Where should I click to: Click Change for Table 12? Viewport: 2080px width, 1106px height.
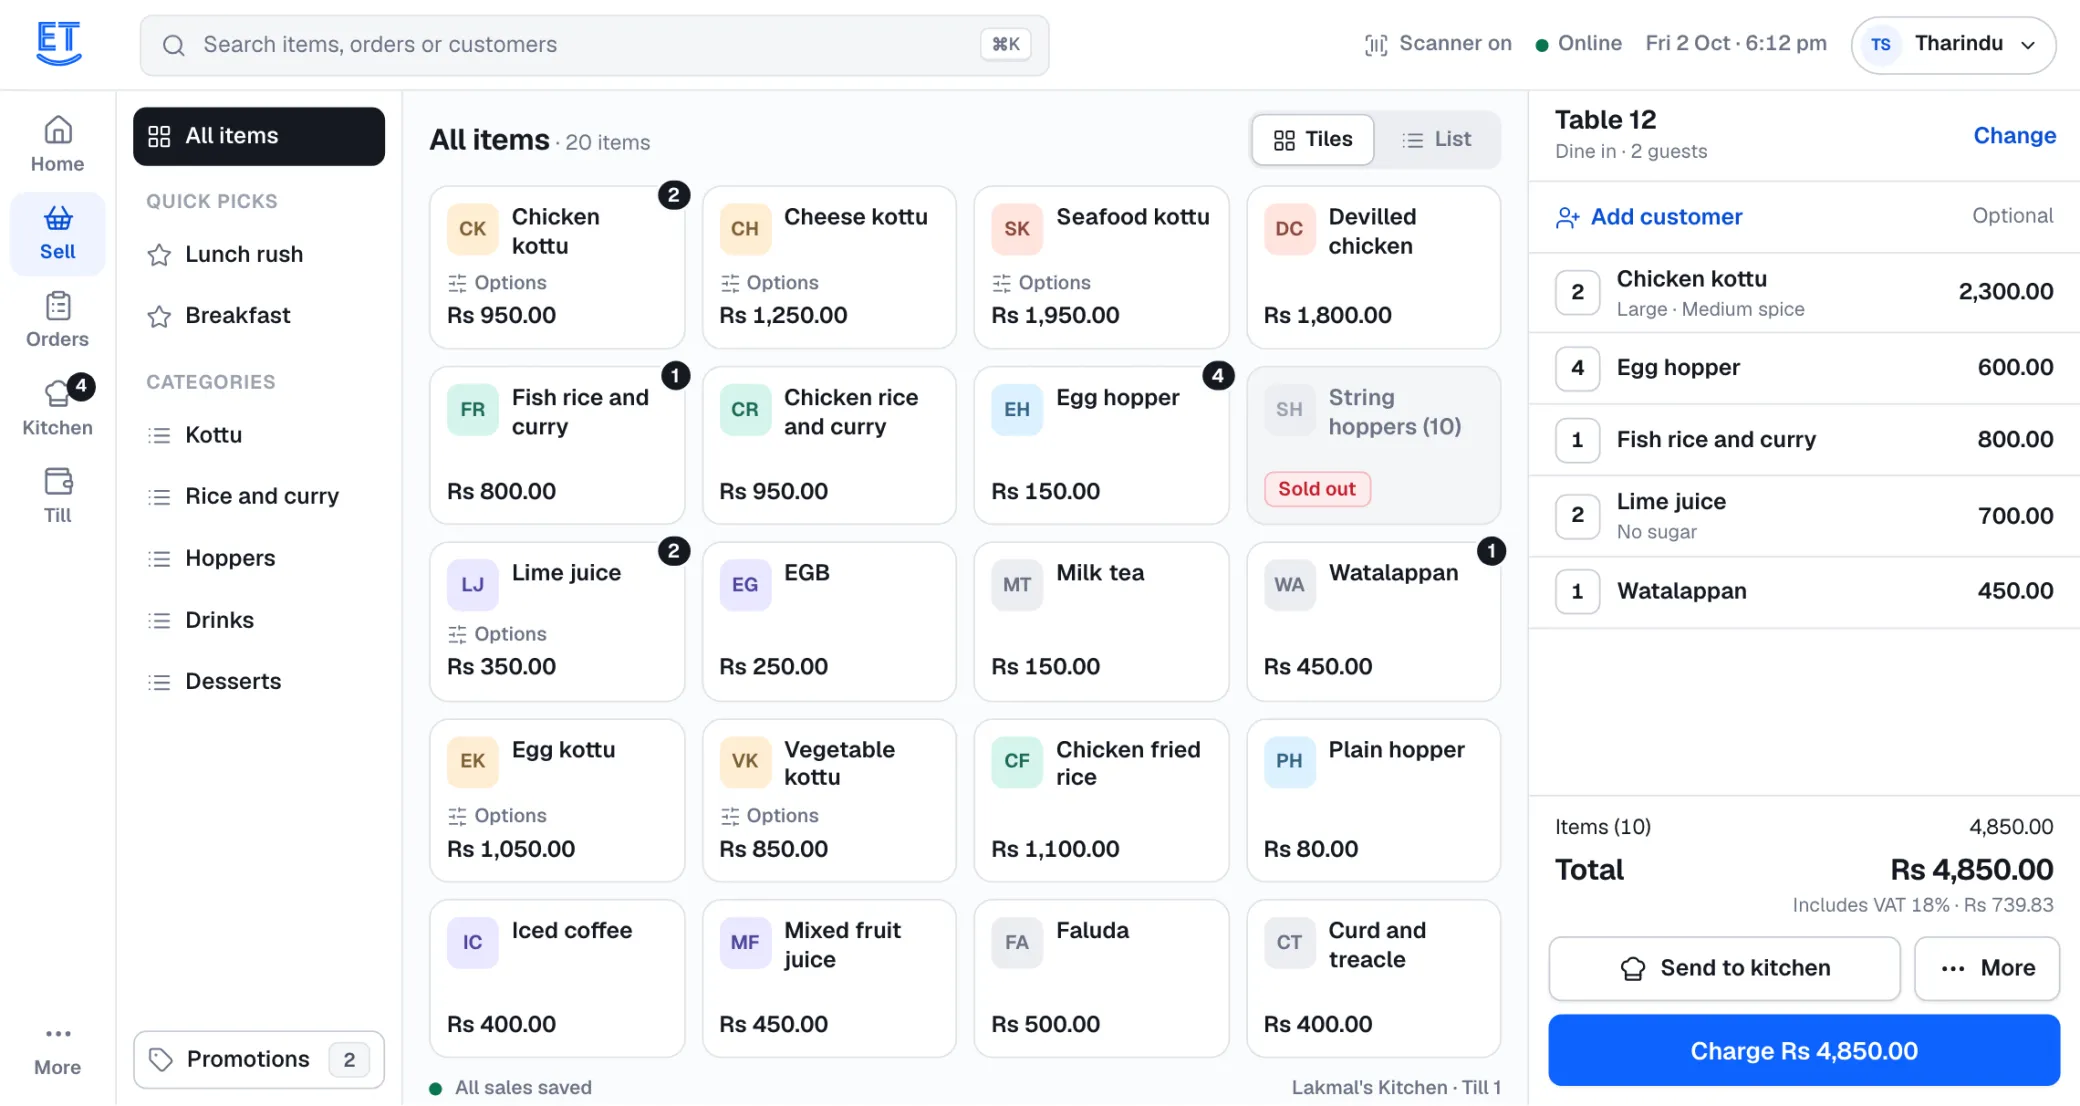tap(2014, 135)
